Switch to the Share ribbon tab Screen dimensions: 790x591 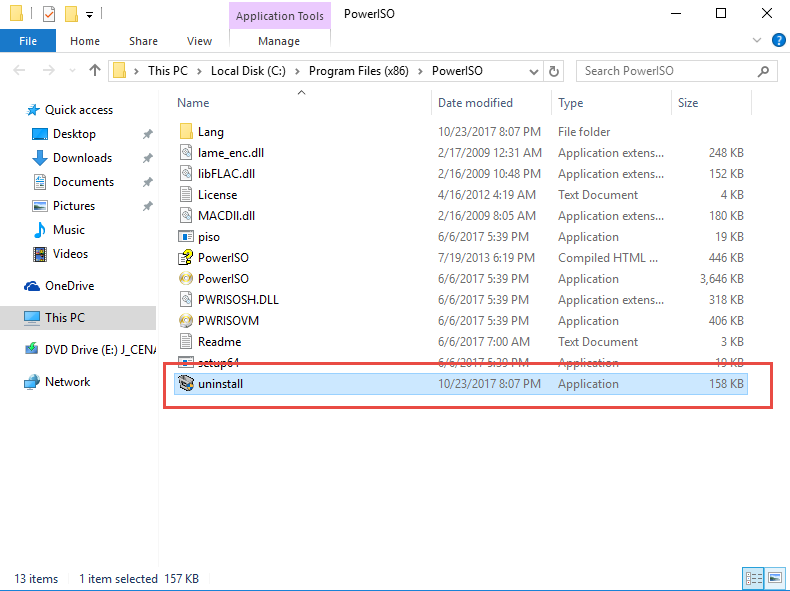tap(143, 41)
